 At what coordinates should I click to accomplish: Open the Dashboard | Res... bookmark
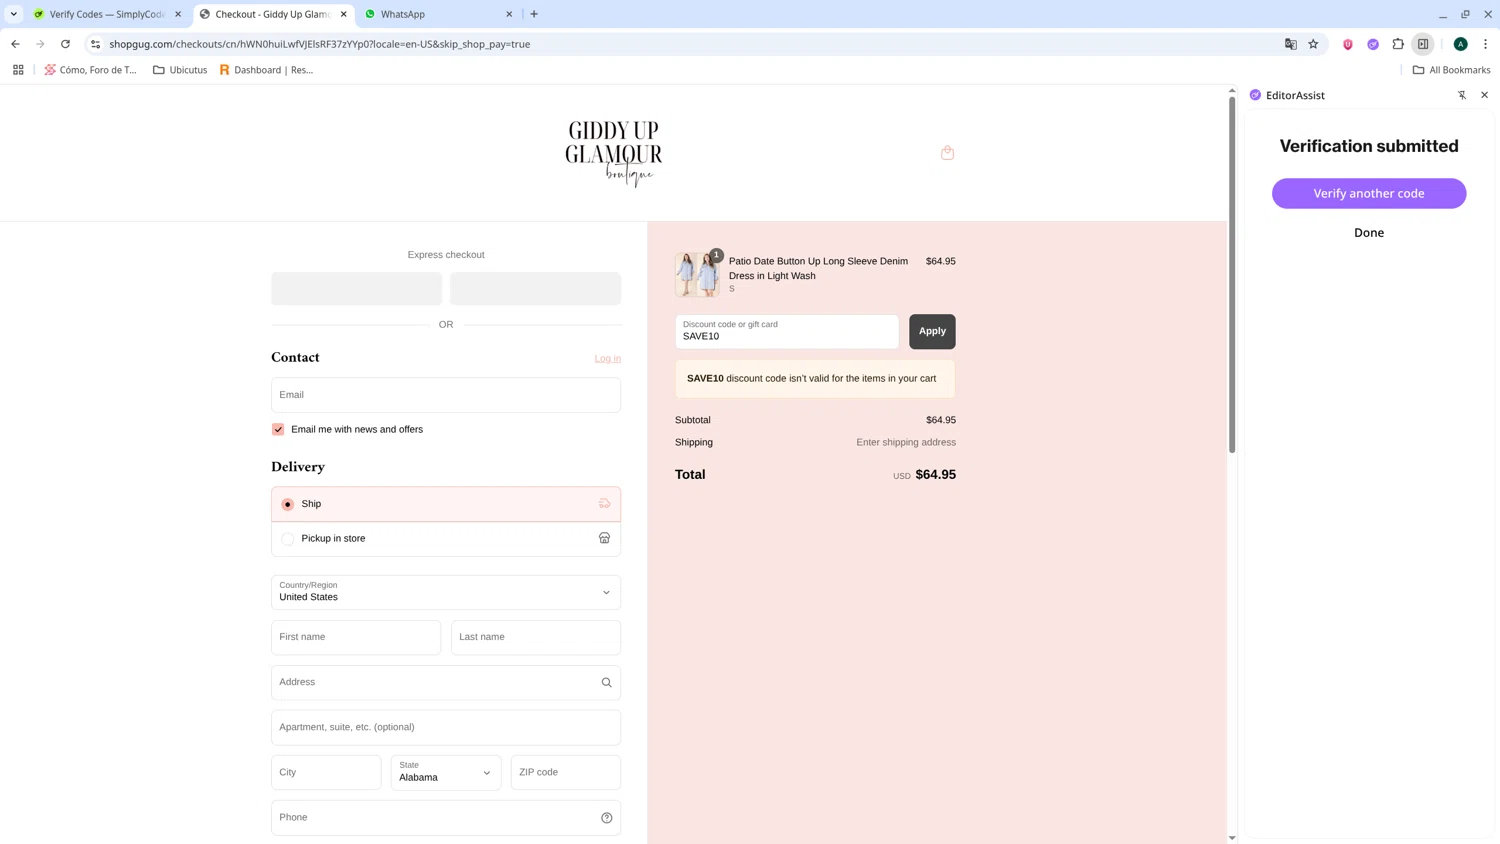point(266,70)
